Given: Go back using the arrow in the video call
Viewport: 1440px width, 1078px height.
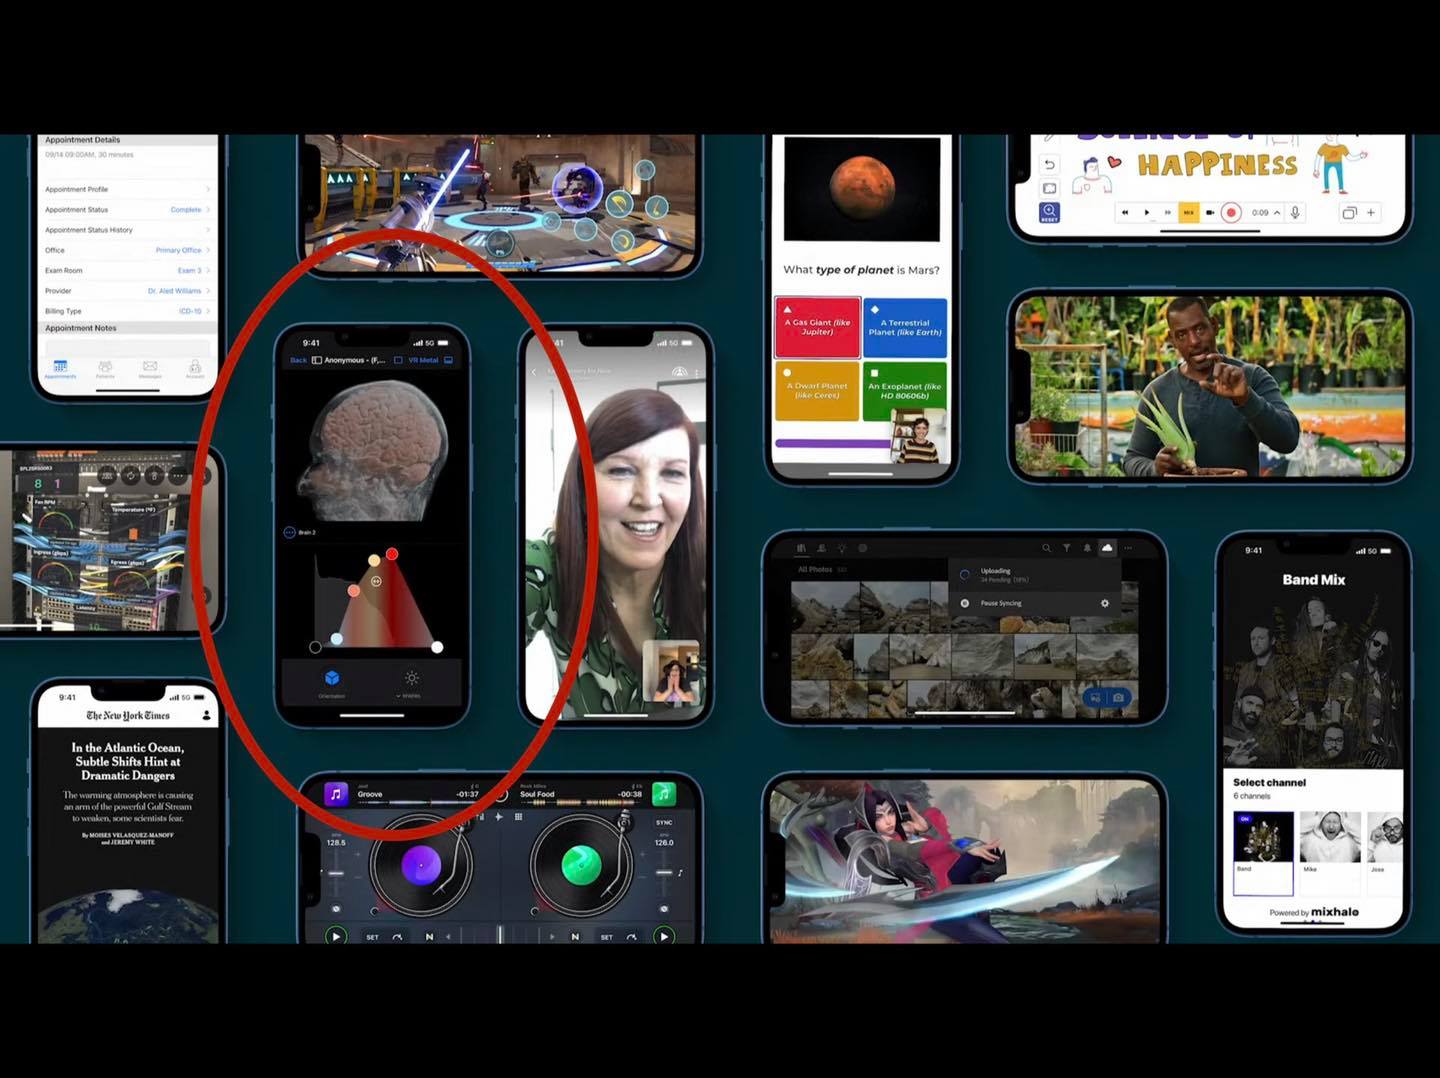Looking at the screenshot, I should (534, 372).
